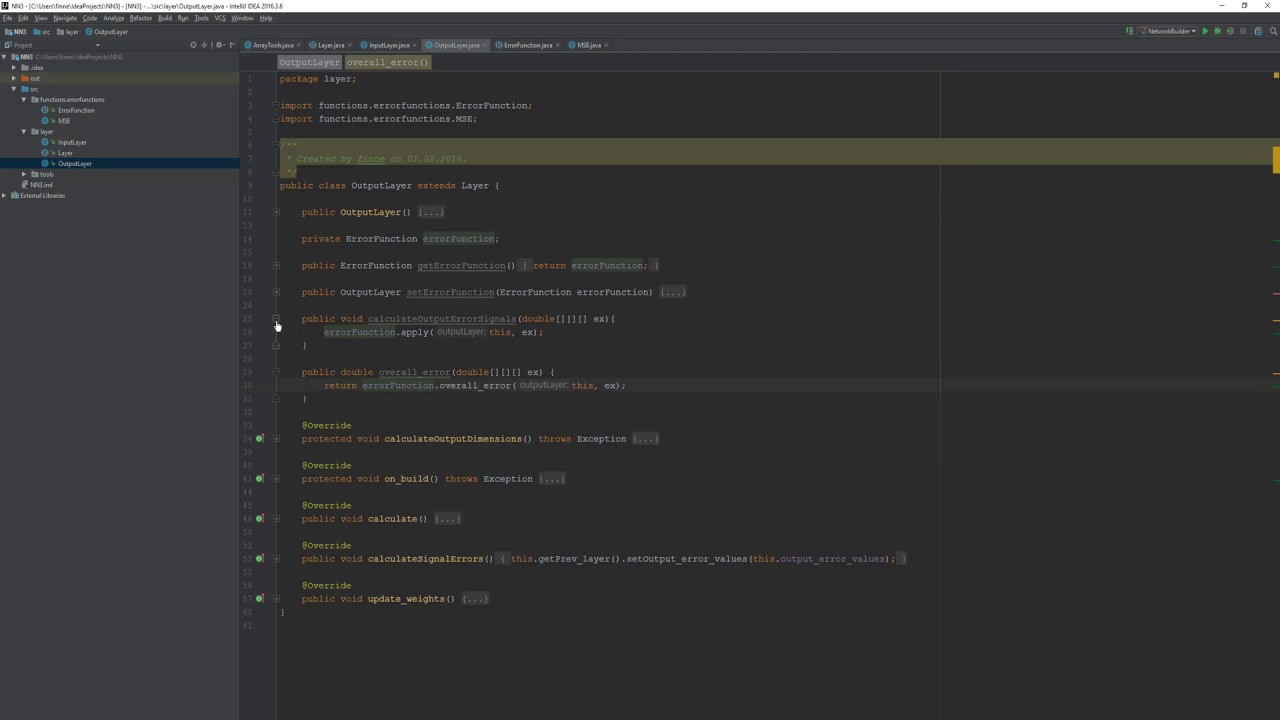This screenshot has height=720, width=1280.
Task: Collapse the src folder
Action: point(14,89)
